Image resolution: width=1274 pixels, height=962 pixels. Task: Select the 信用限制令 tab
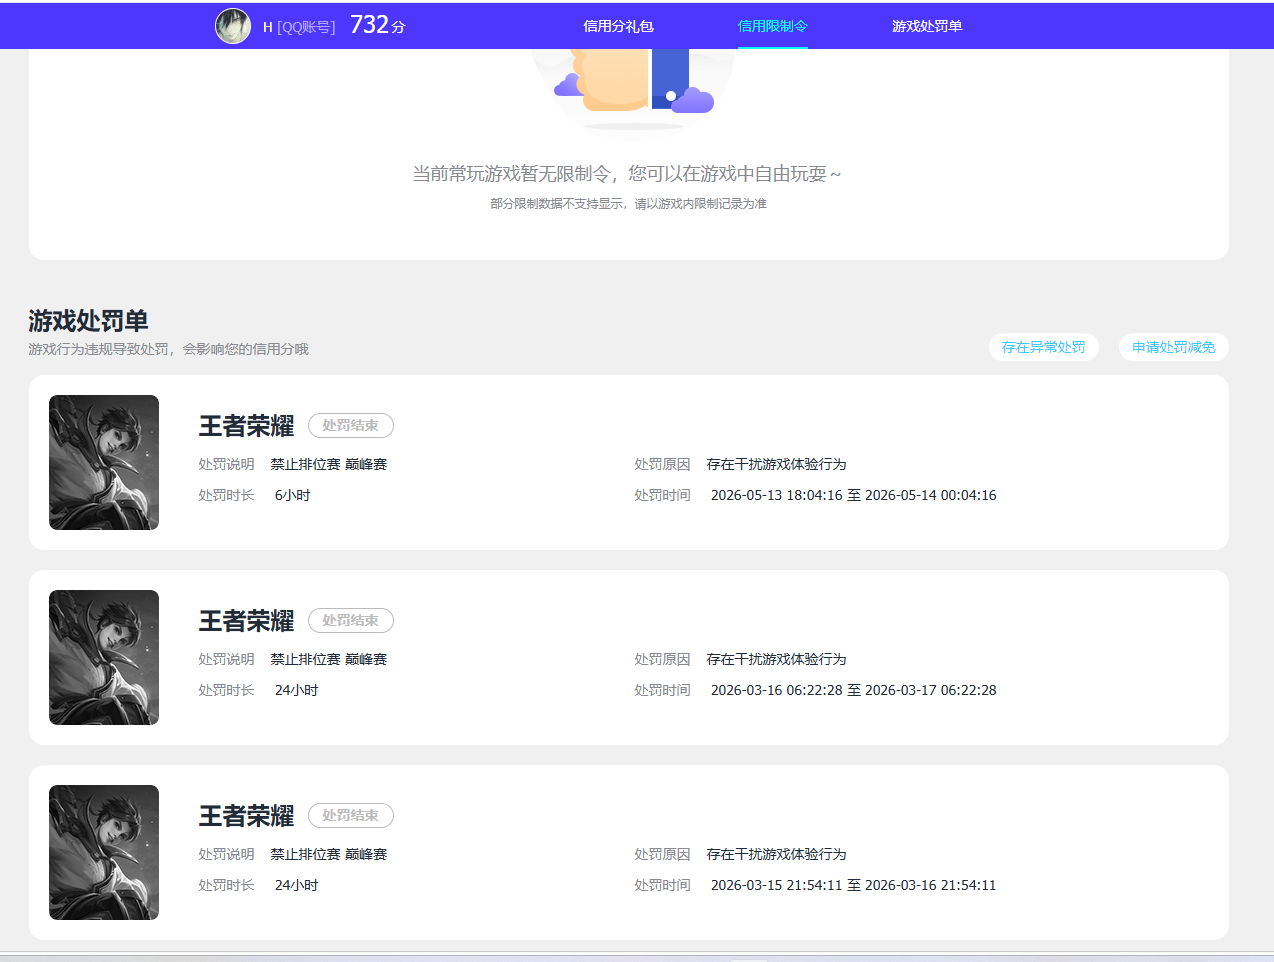click(772, 26)
